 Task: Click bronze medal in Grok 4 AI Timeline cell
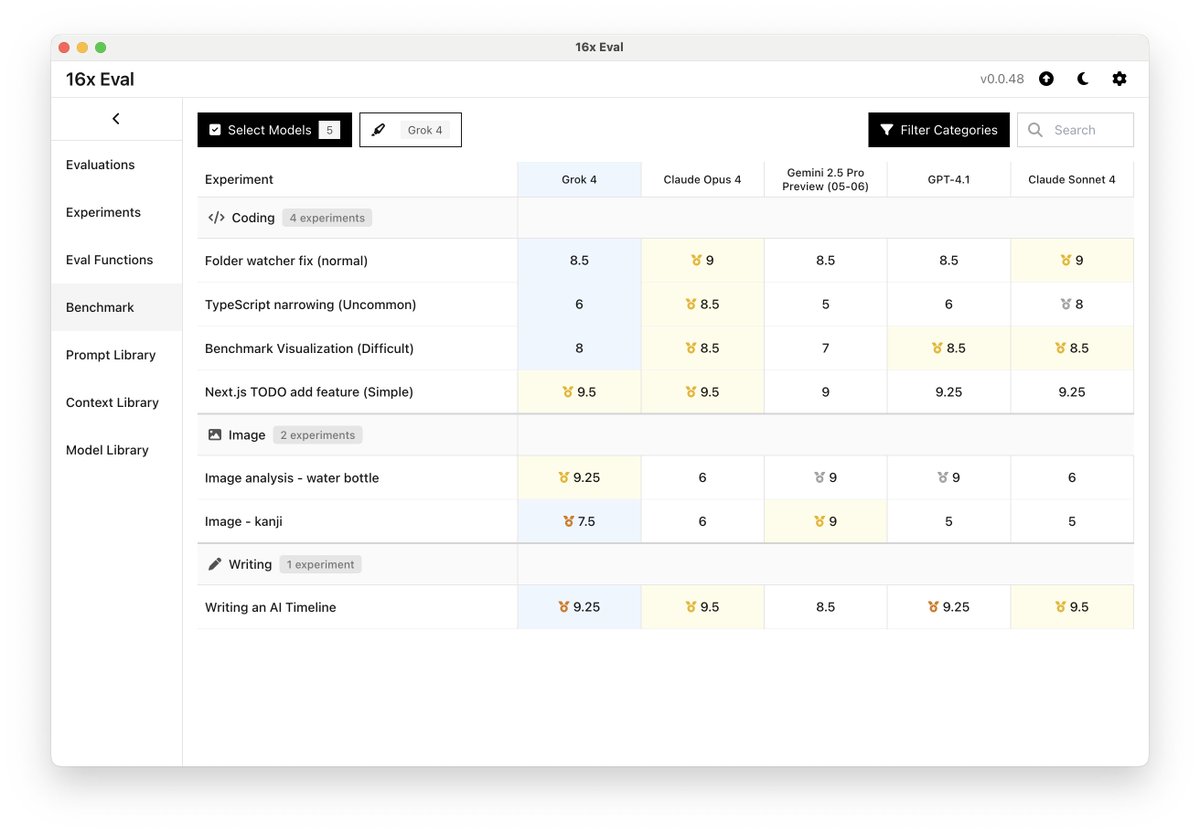[x=564, y=607]
